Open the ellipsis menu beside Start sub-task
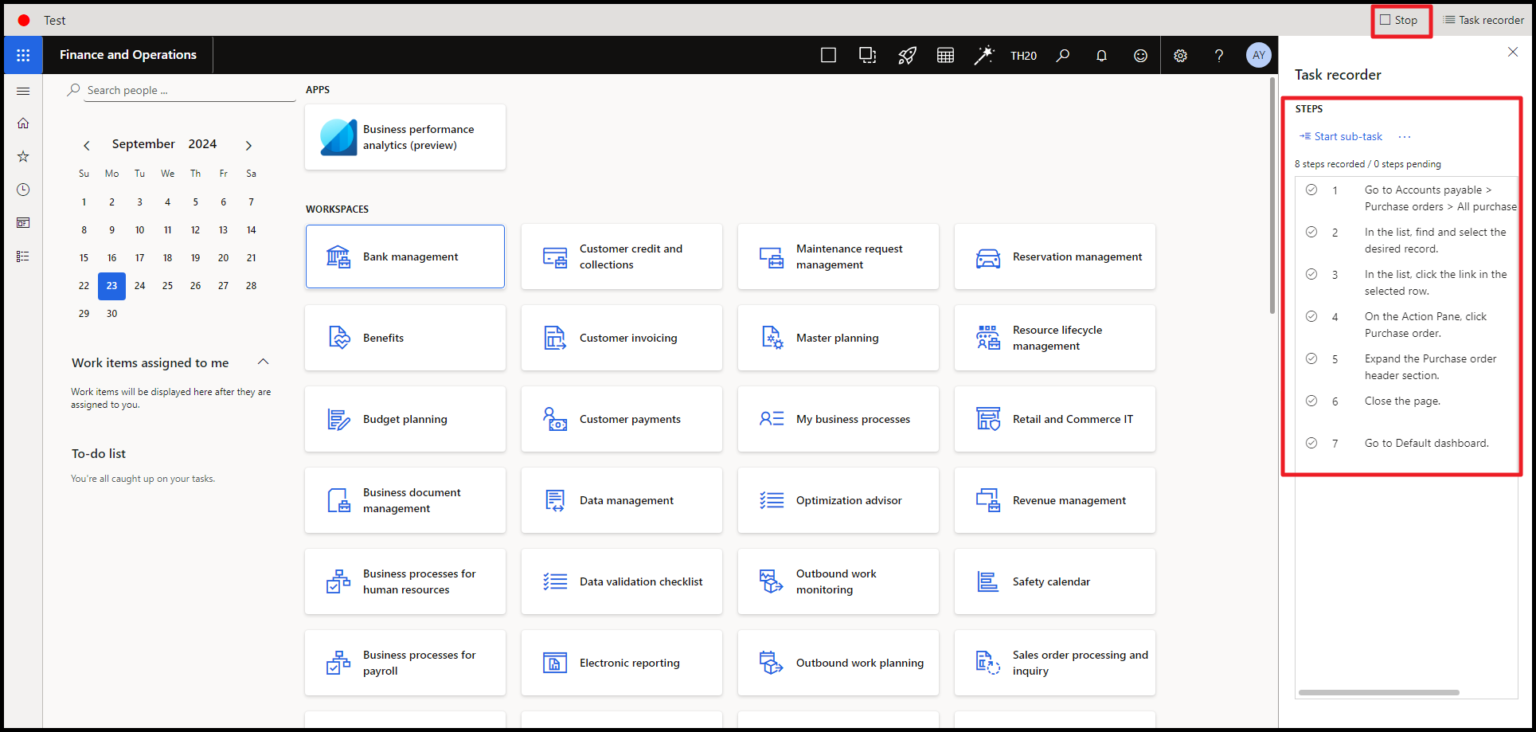1536x732 pixels. tap(1404, 136)
